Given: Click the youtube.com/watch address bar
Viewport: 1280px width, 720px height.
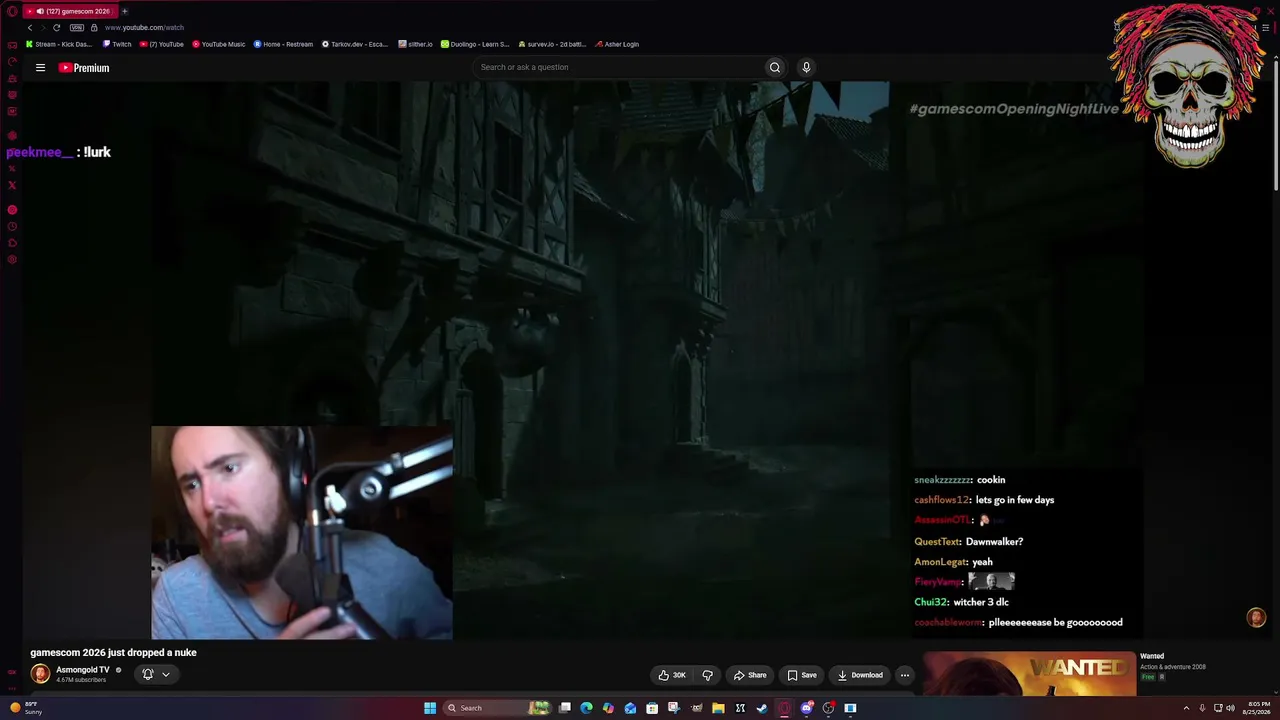Looking at the screenshot, I should click(144, 28).
